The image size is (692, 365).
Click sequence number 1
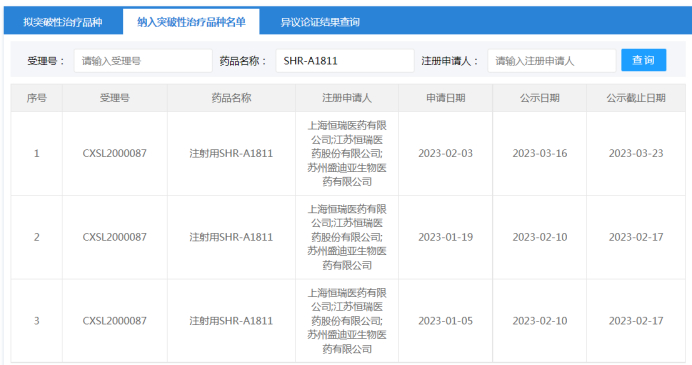coord(37,153)
